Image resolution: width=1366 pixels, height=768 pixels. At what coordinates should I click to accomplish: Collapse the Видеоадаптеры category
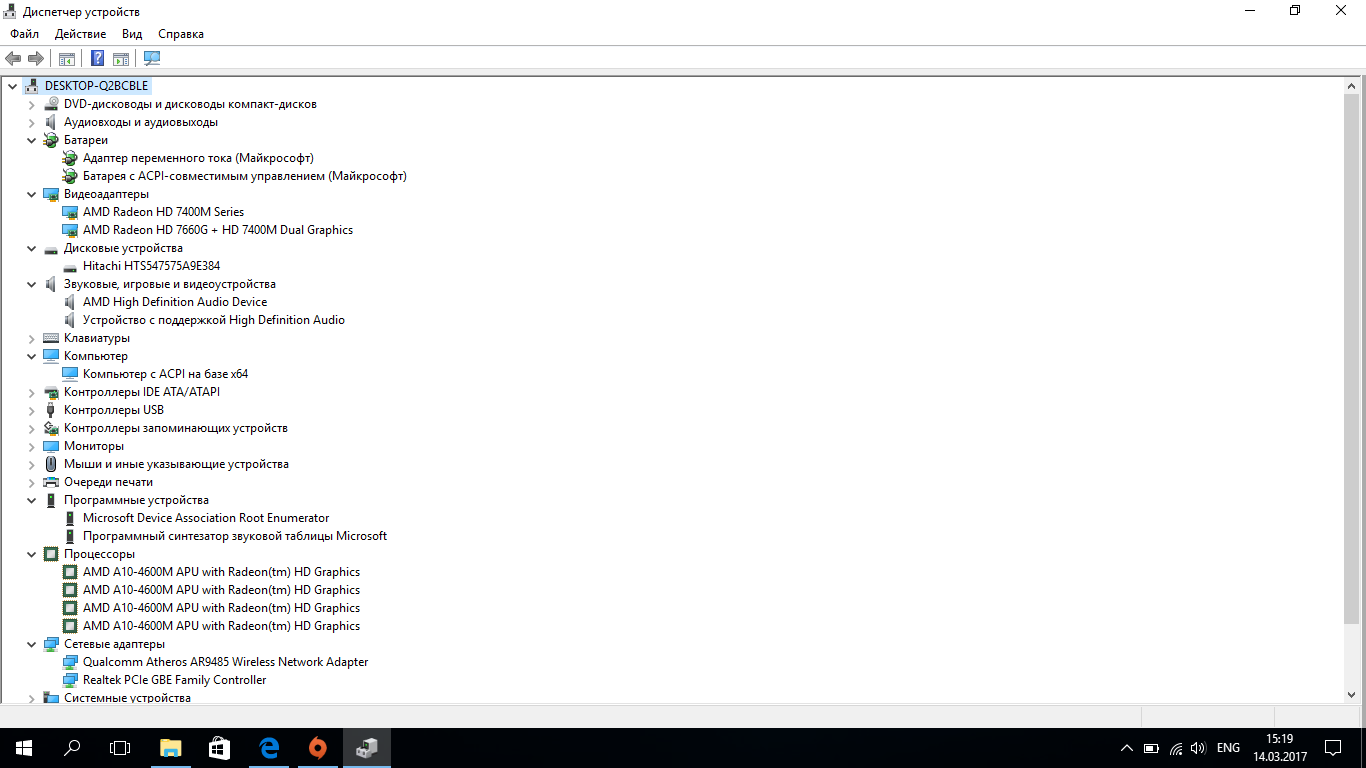point(31,194)
